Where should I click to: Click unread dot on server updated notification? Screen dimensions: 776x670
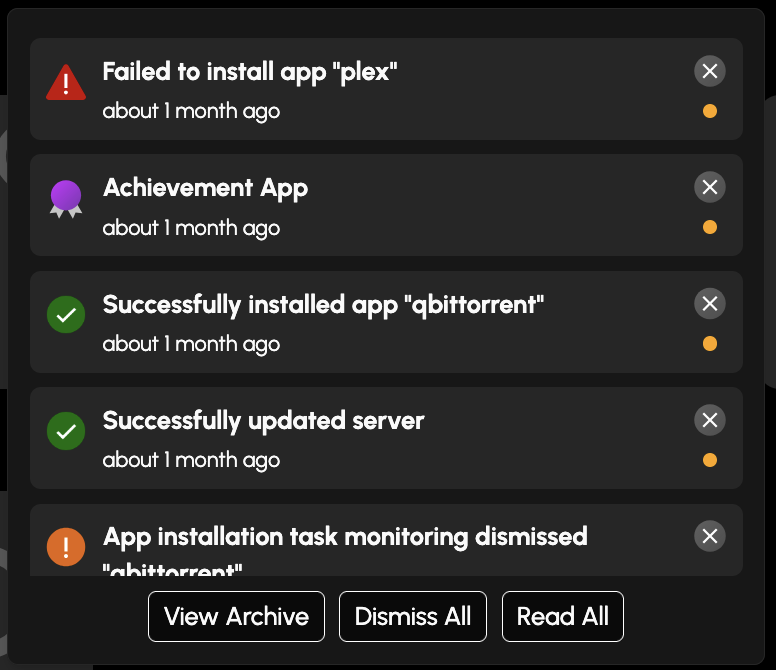pos(710,460)
